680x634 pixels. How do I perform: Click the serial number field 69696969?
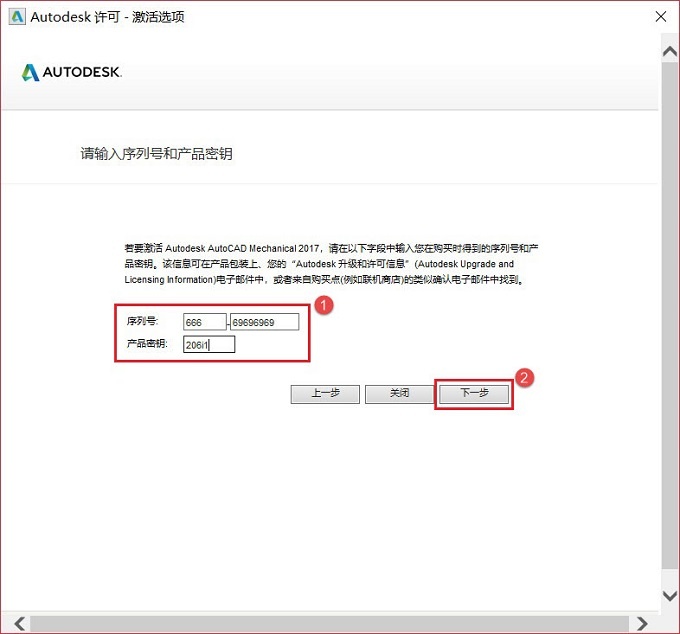pos(265,322)
